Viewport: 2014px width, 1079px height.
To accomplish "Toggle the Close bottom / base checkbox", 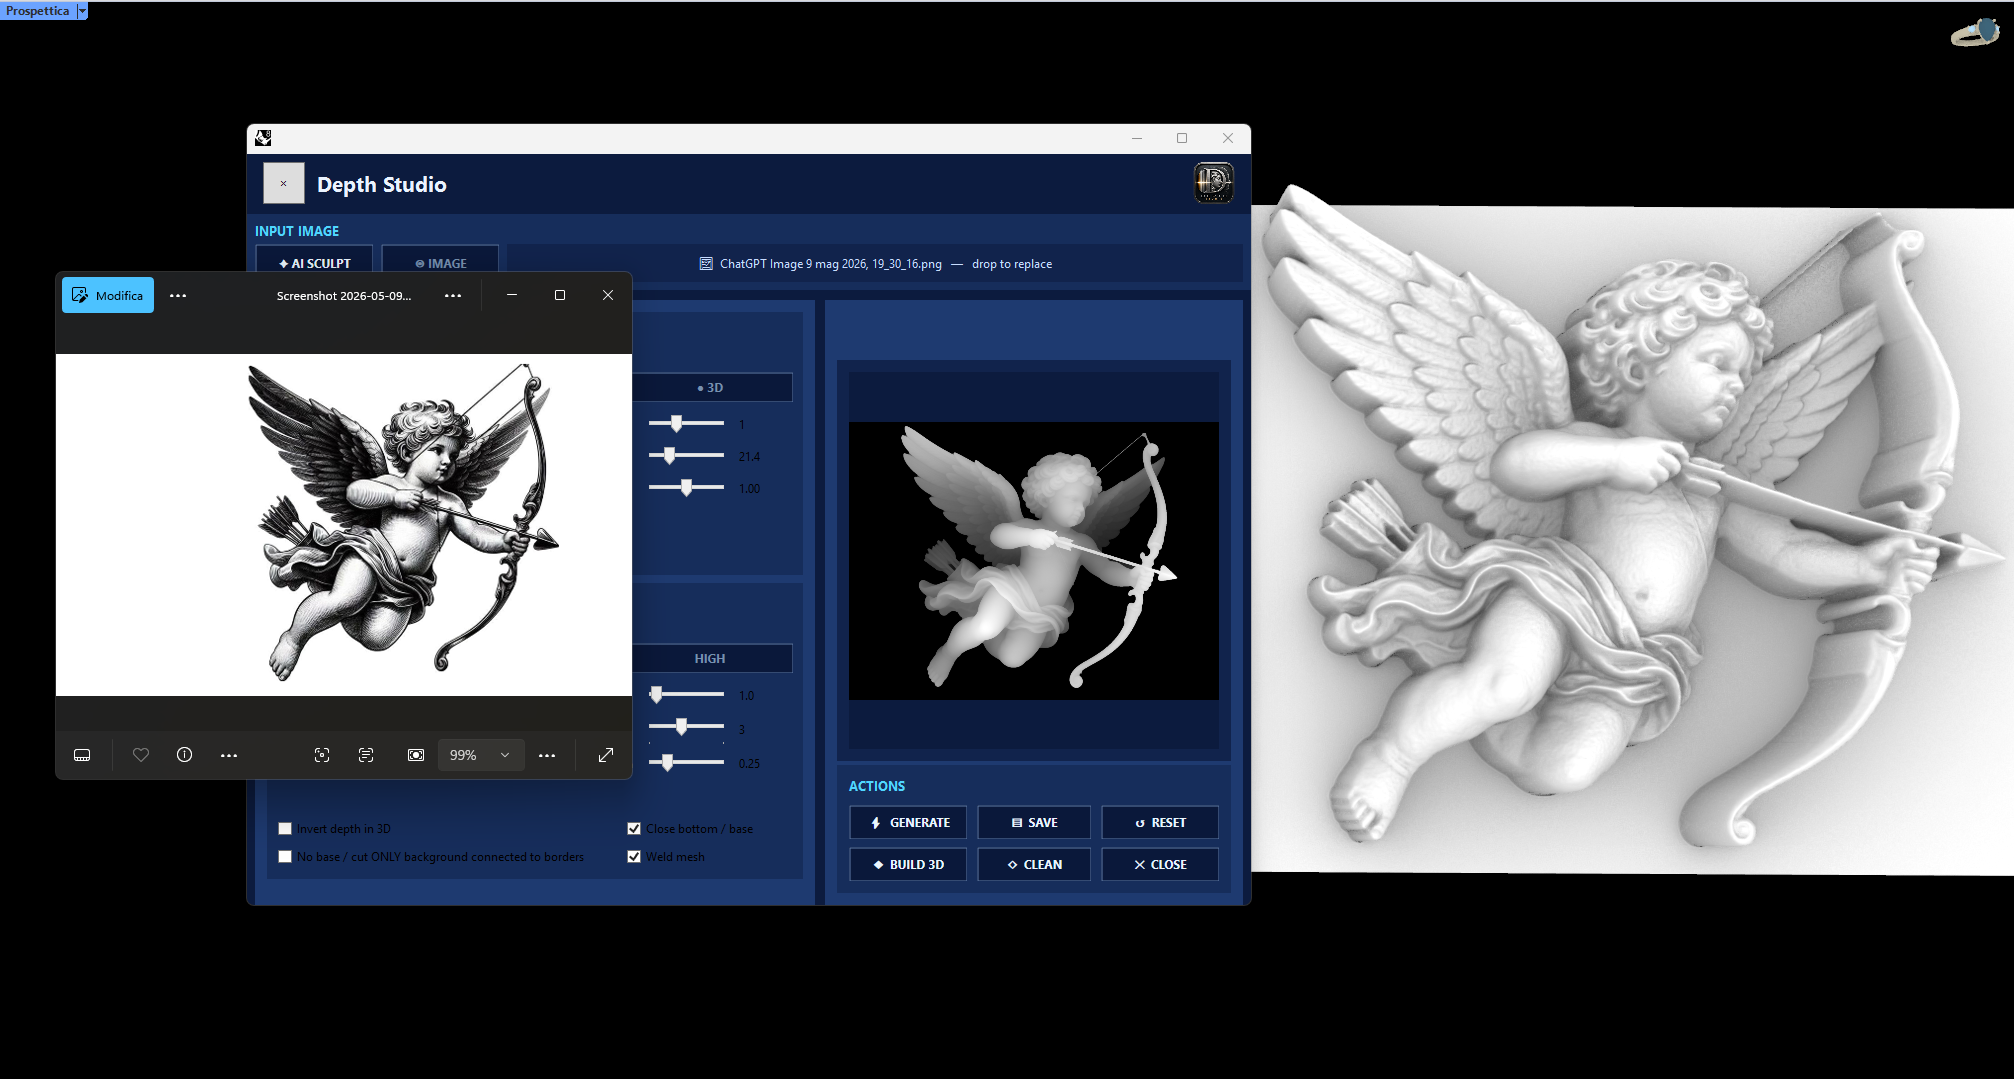I will pos(634,828).
